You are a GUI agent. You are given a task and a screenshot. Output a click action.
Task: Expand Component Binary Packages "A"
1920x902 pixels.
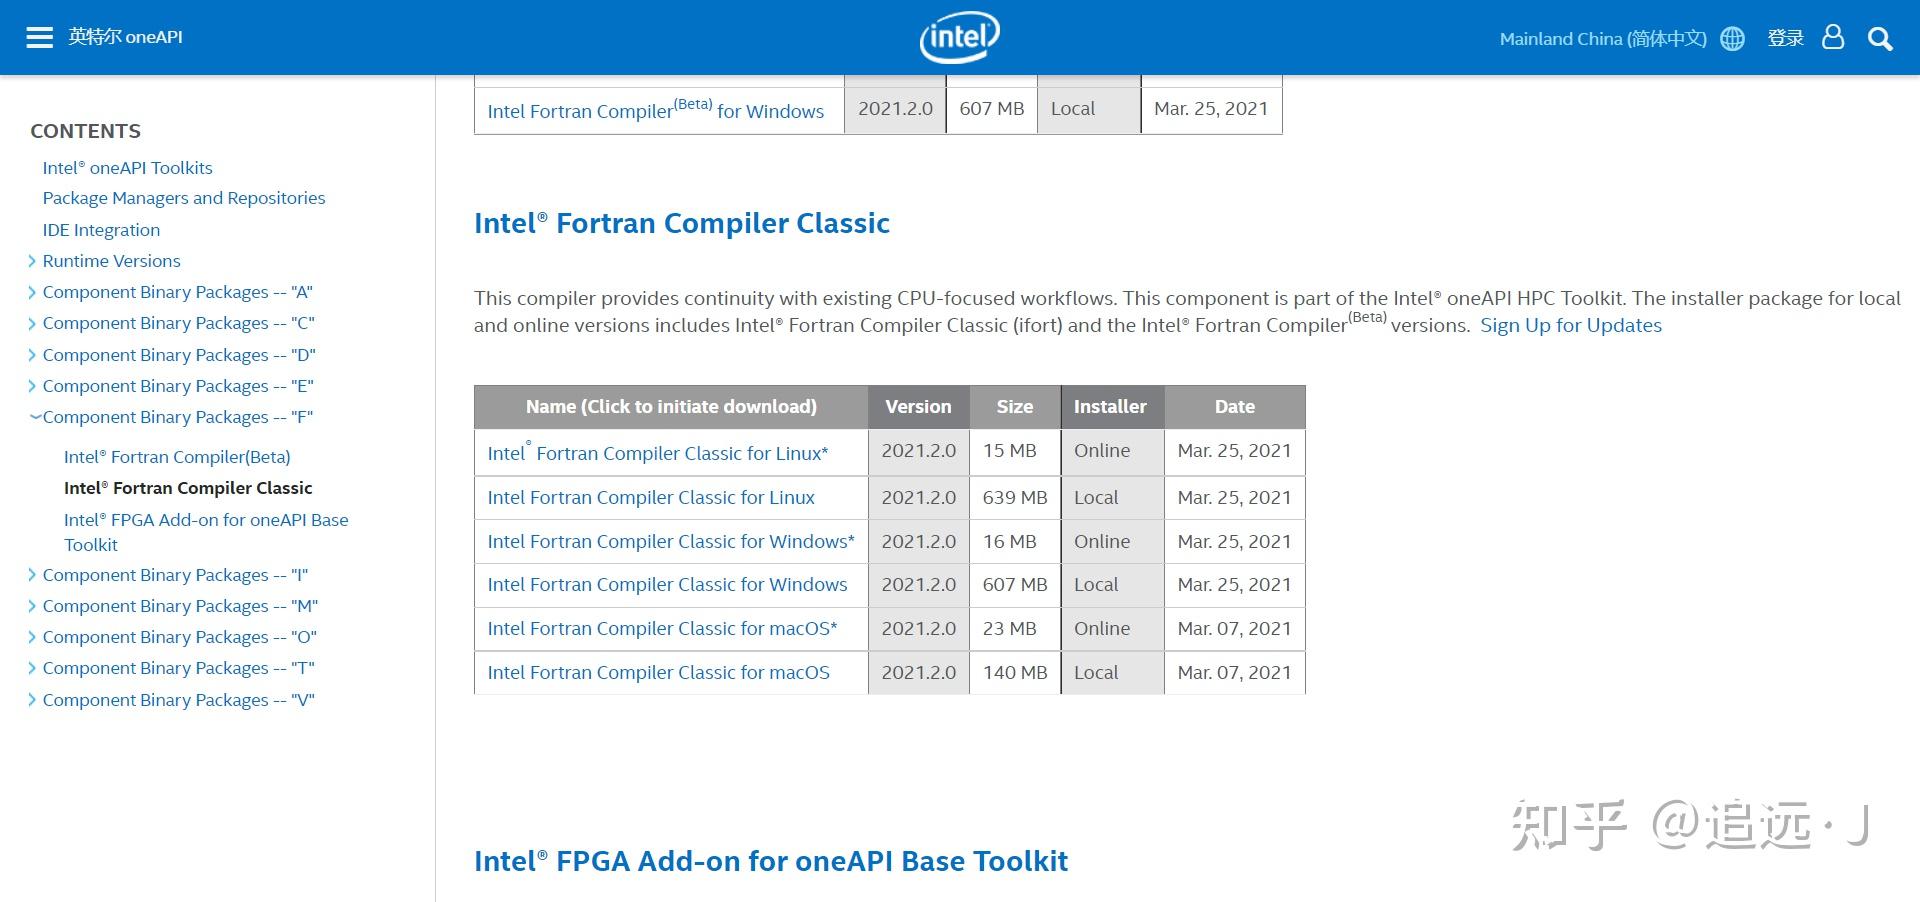click(33, 292)
